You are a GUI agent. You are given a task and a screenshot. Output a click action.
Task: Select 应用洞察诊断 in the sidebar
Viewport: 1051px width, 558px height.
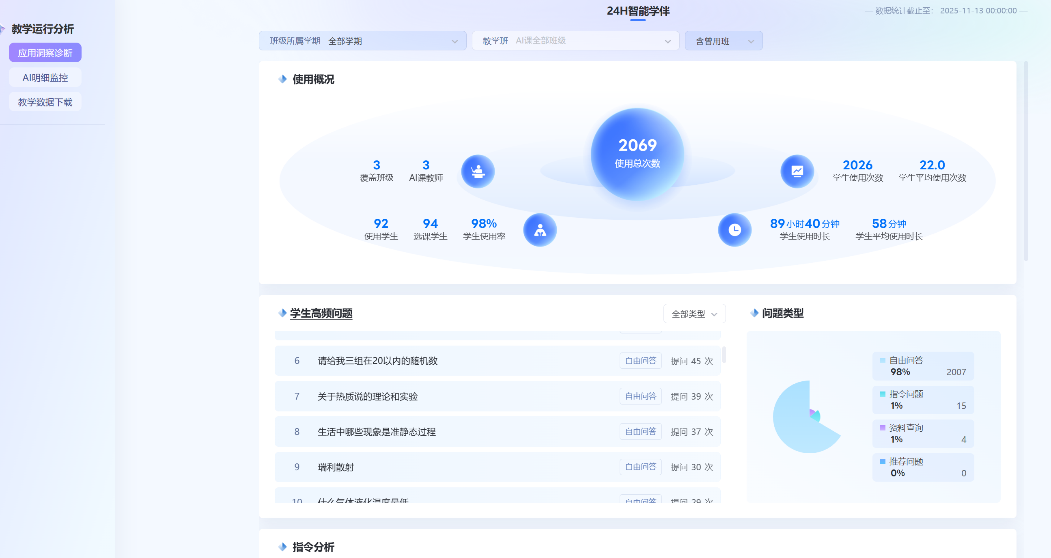click(x=45, y=53)
